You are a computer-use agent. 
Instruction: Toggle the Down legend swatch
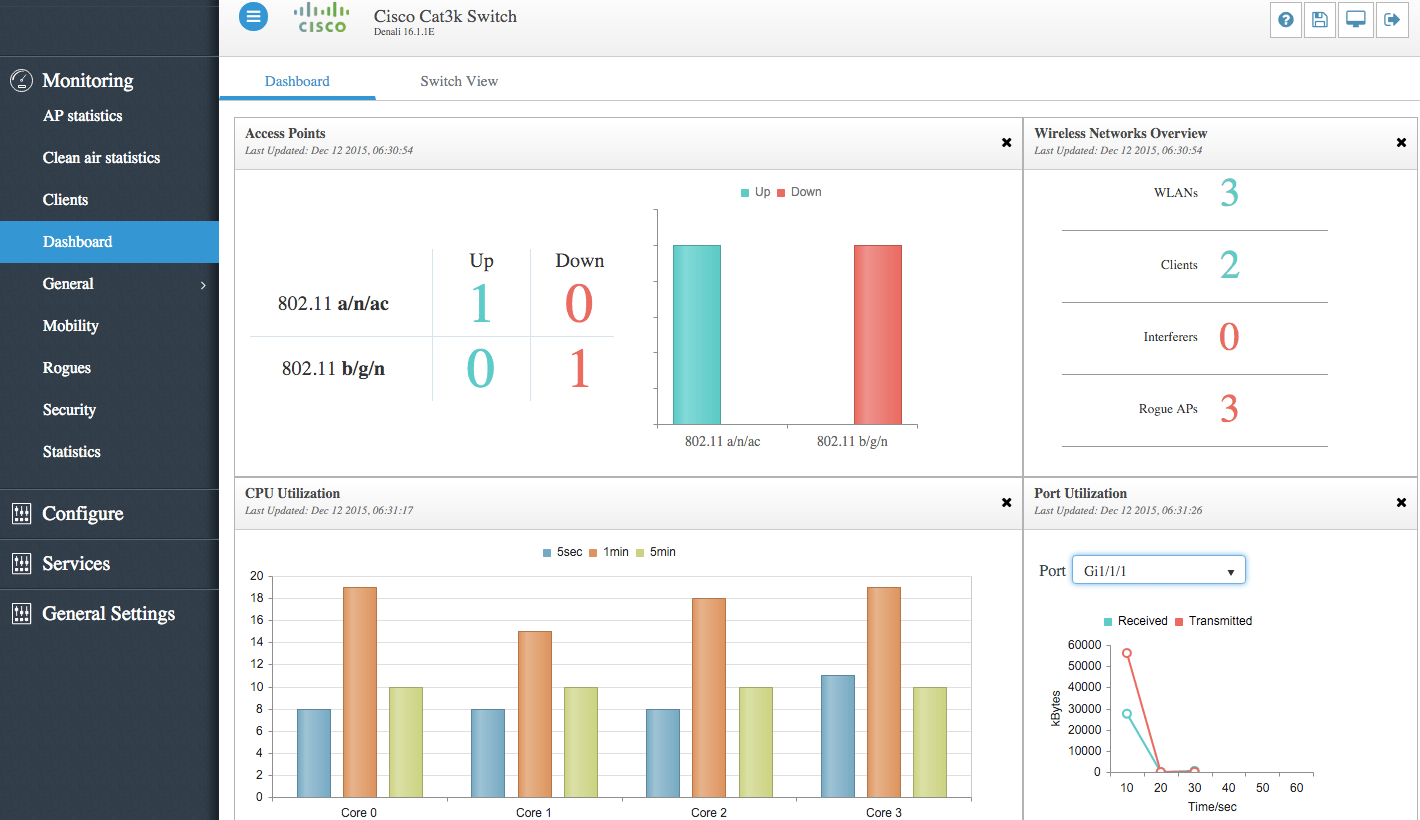[x=781, y=193]
